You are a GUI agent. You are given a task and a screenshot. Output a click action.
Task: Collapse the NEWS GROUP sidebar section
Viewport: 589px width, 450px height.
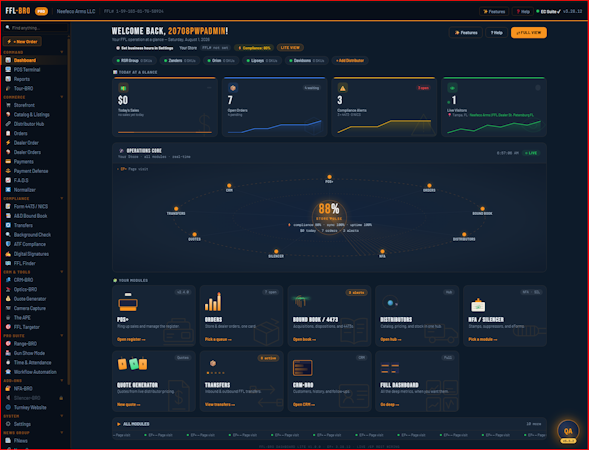[62, 433]
